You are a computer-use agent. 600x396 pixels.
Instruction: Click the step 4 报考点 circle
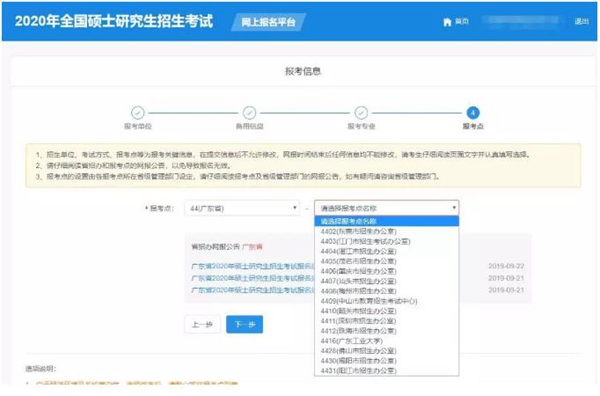[x=473, y=113]
